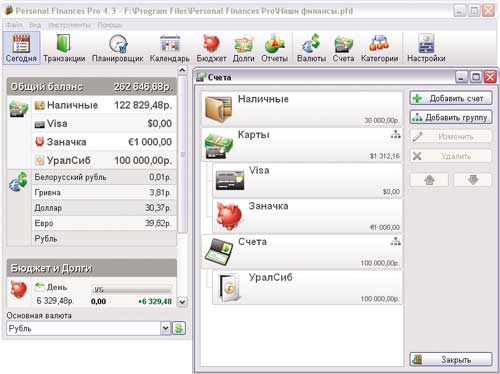500x374 pixels.
Task: Open the Категории categories icon
Action: 379,48
